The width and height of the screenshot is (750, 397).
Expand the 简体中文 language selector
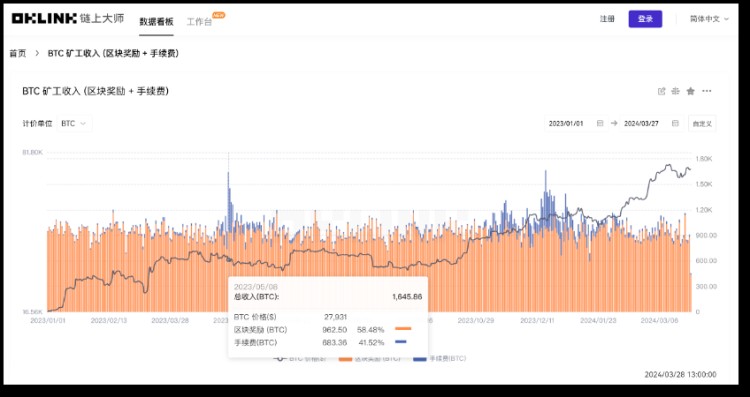pyautogui.click(x=709, y=19)
